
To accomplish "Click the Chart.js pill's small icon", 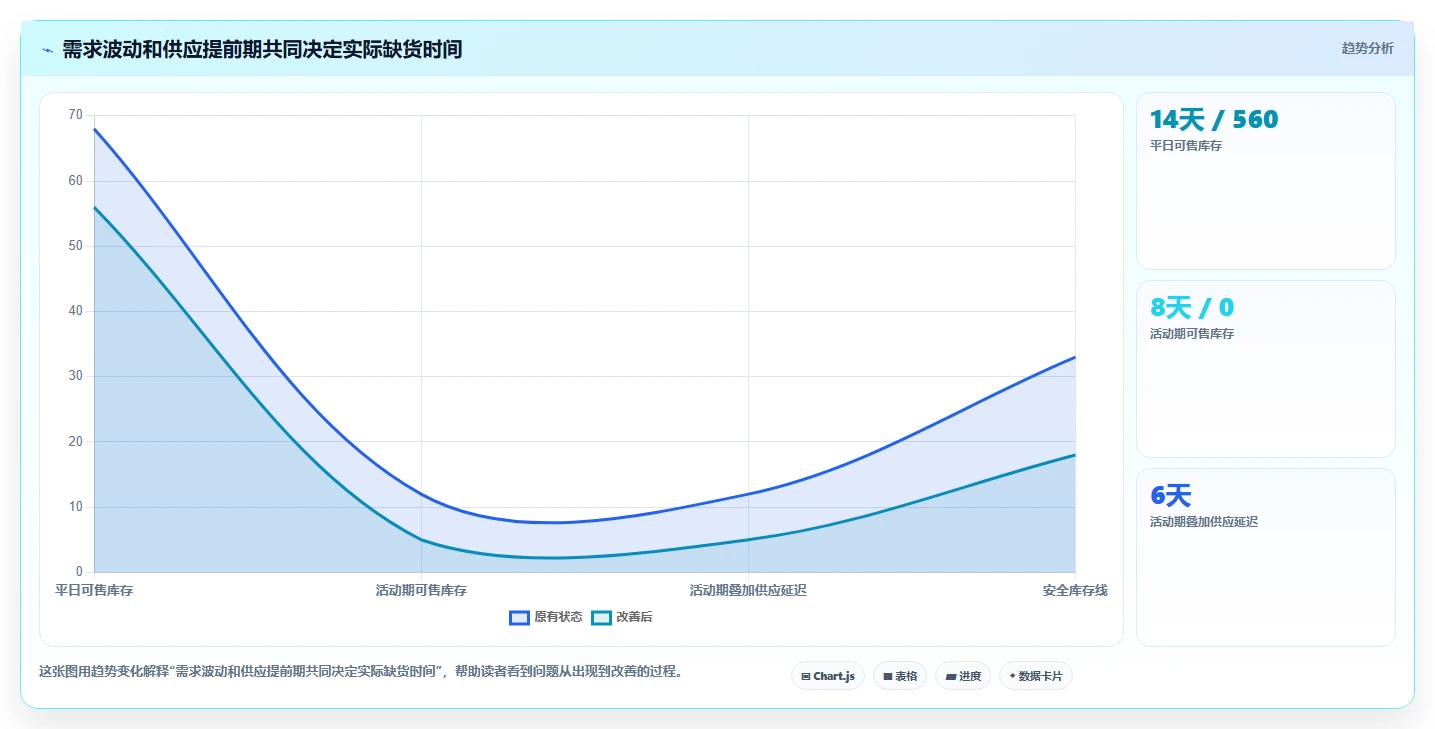I will [806, 677].
